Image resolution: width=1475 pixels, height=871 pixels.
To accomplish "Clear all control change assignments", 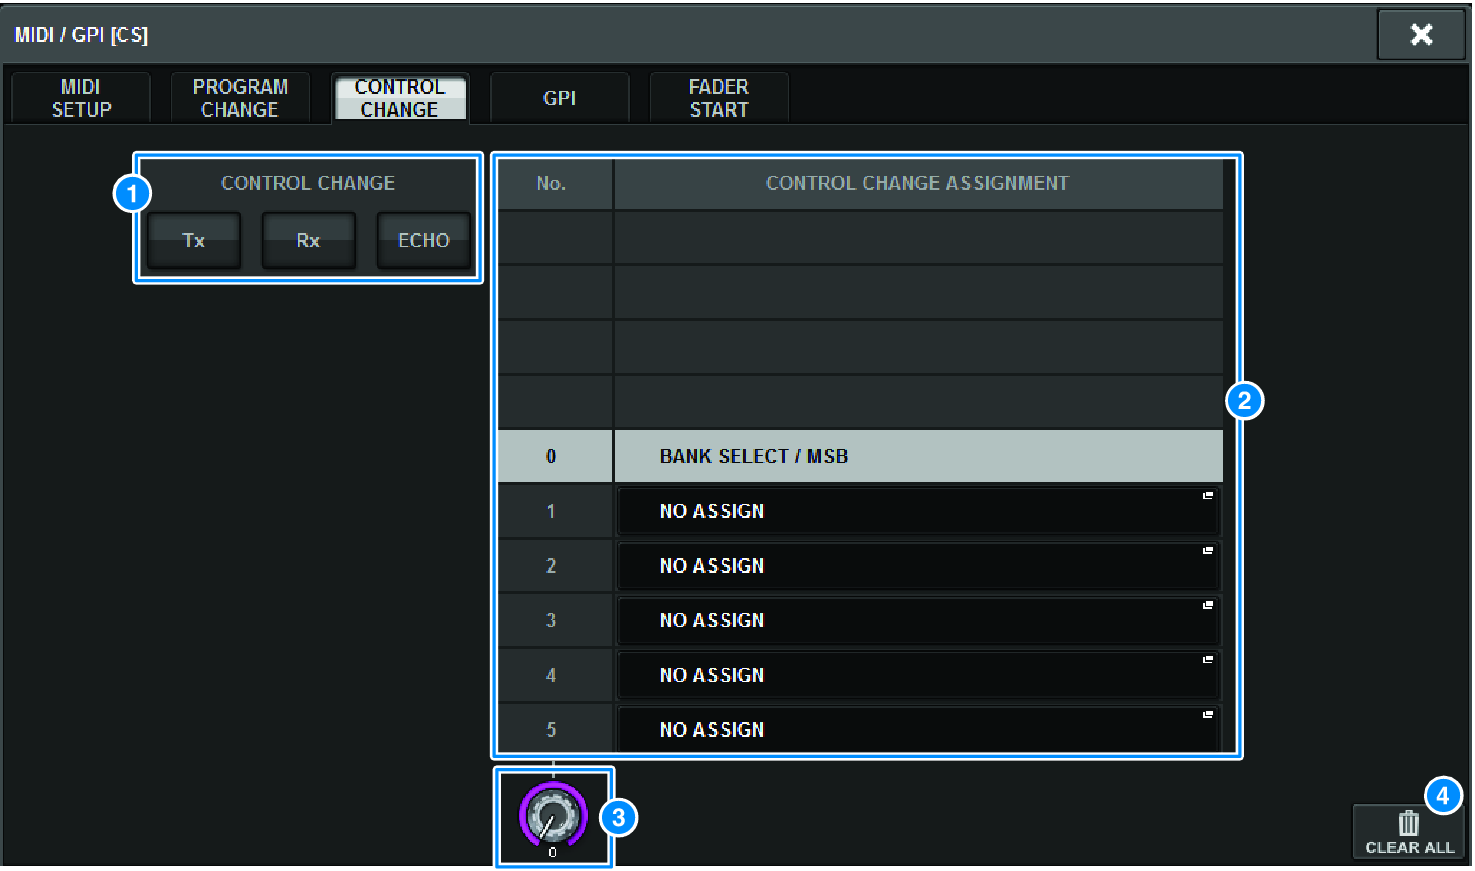I will [x=1408, y=831].
